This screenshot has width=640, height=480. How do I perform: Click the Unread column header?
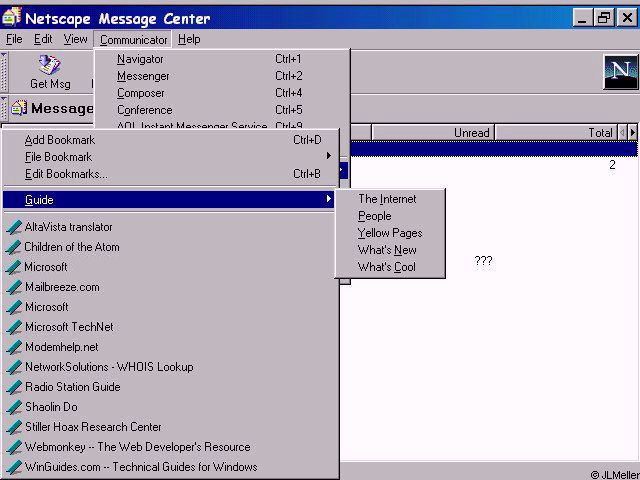coord(433,133)
